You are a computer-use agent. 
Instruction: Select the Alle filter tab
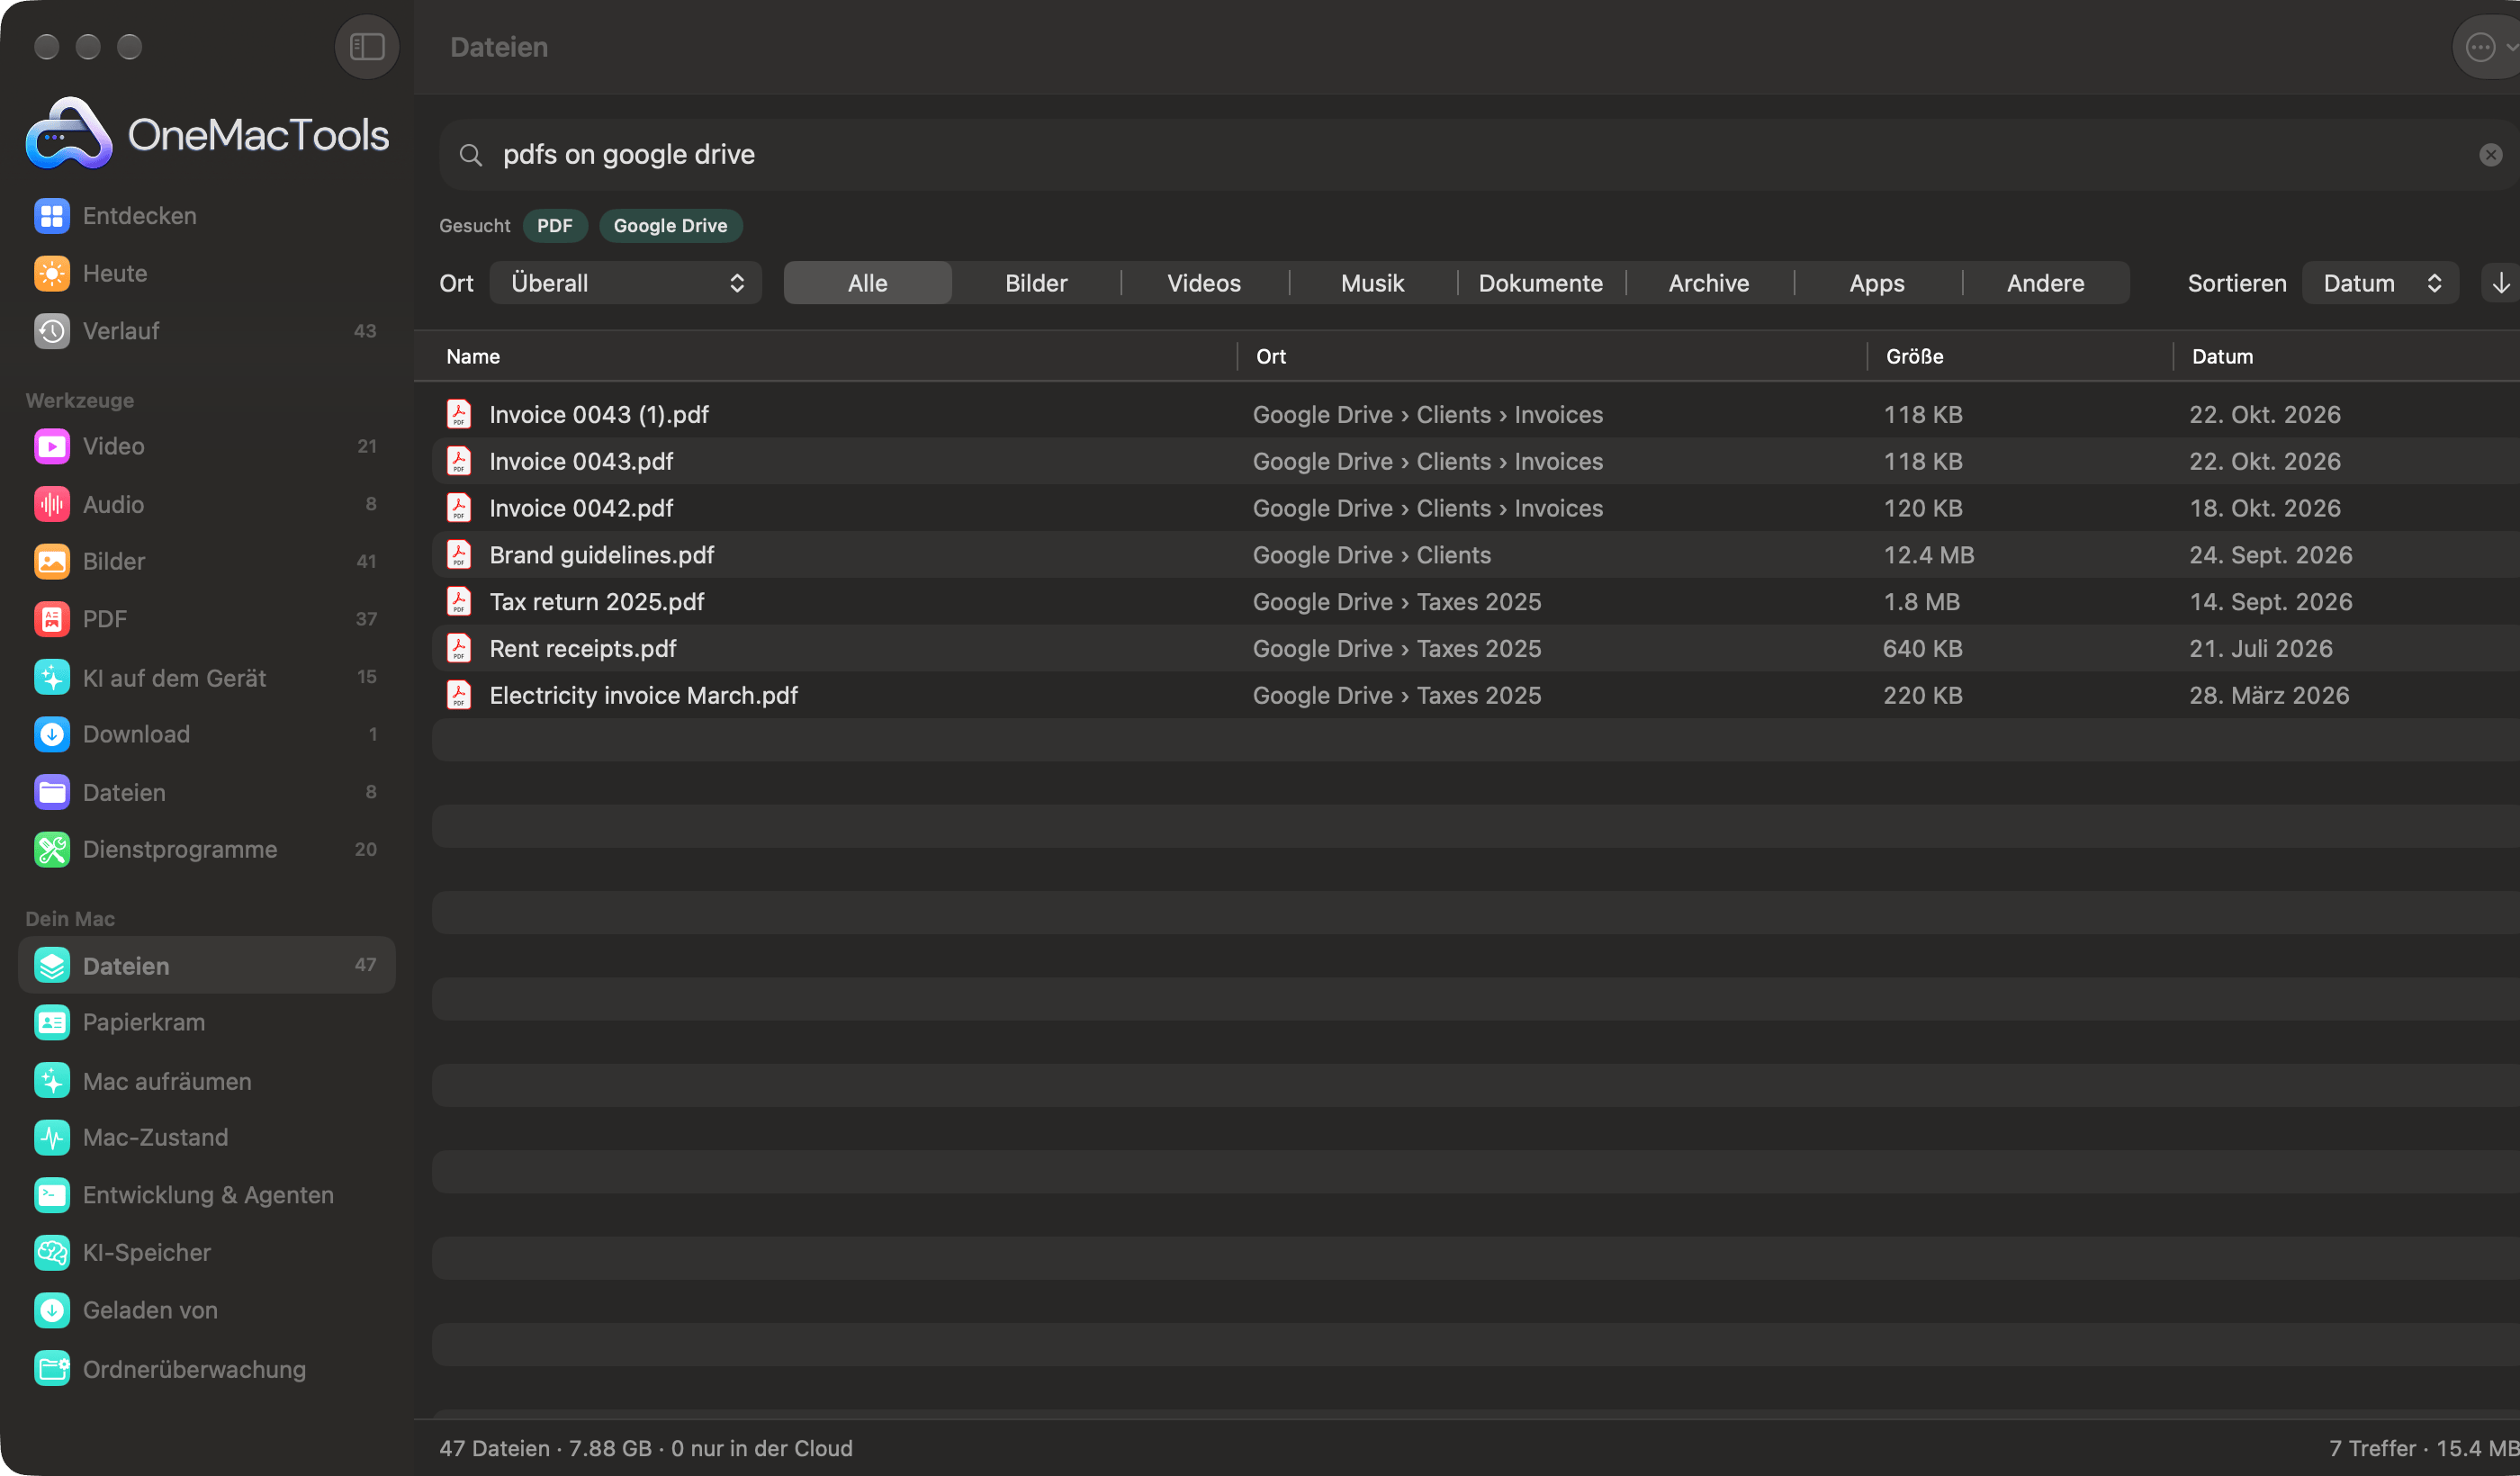(x=867, y=283)
